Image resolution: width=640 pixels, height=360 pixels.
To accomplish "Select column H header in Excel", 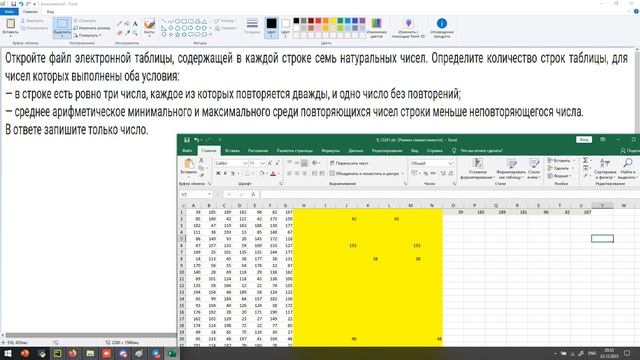I will [x=304, y=205].
